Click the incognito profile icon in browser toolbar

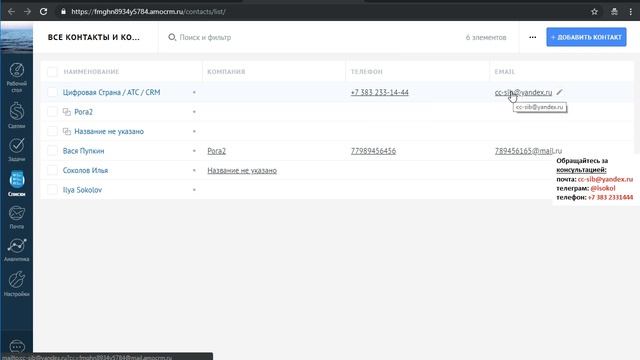coord(614,11)
